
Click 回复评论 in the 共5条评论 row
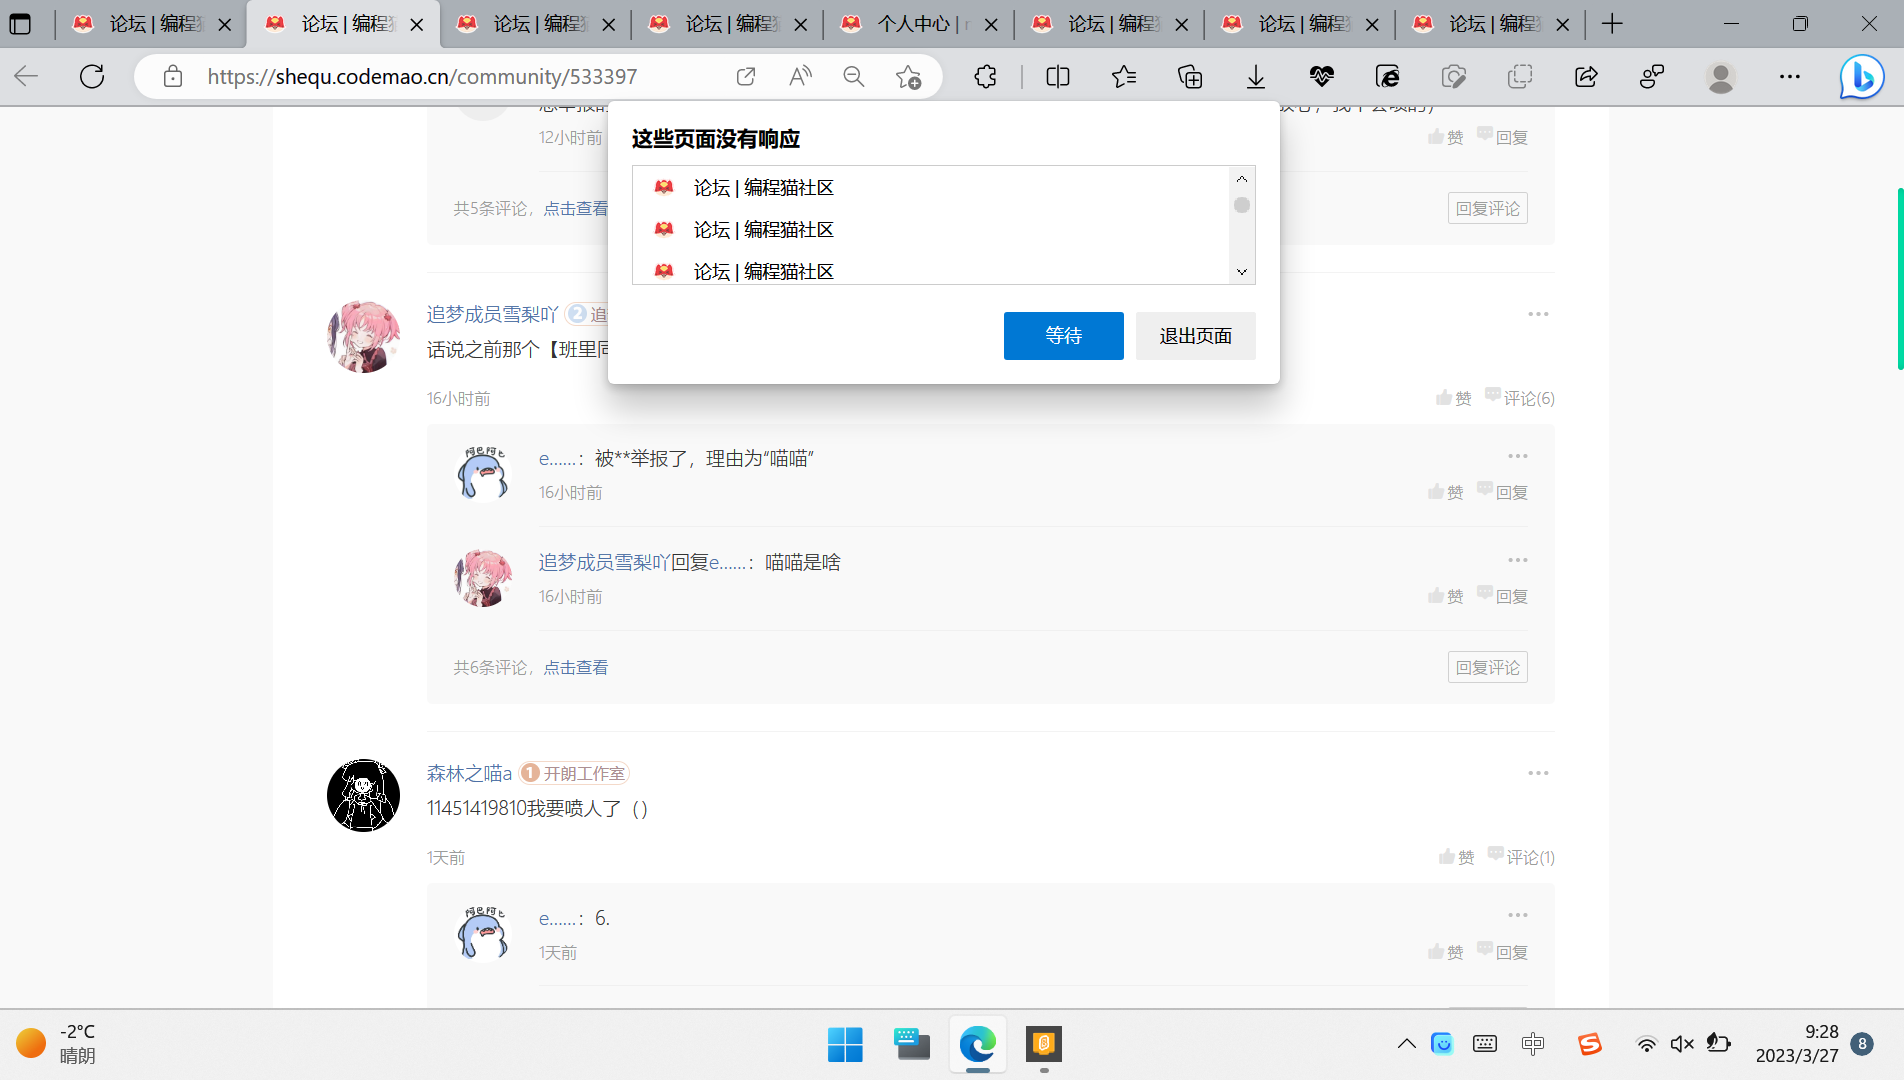point(1488,208)
